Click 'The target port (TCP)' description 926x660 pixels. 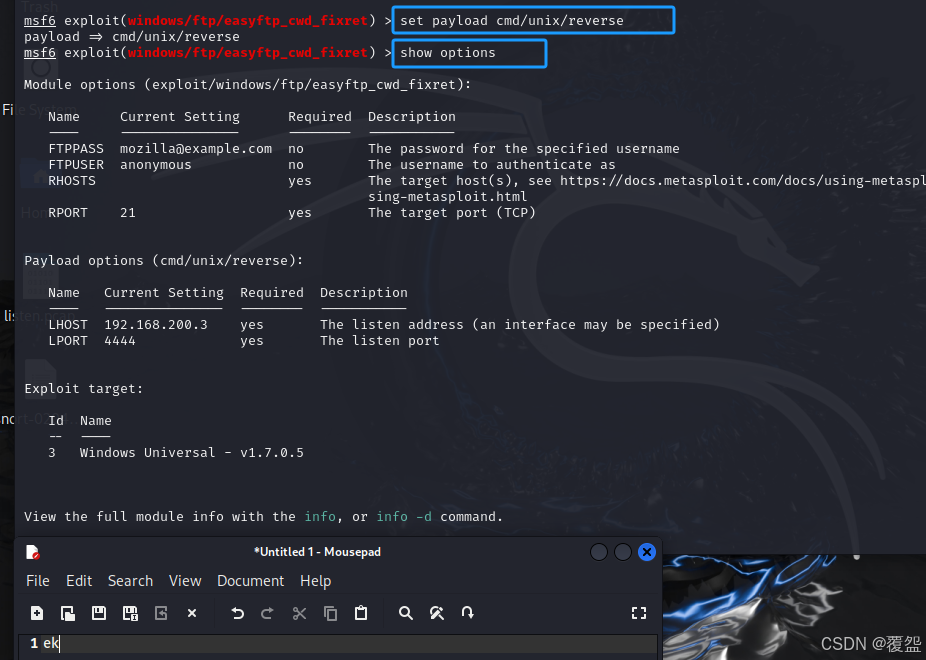point(452,213)
